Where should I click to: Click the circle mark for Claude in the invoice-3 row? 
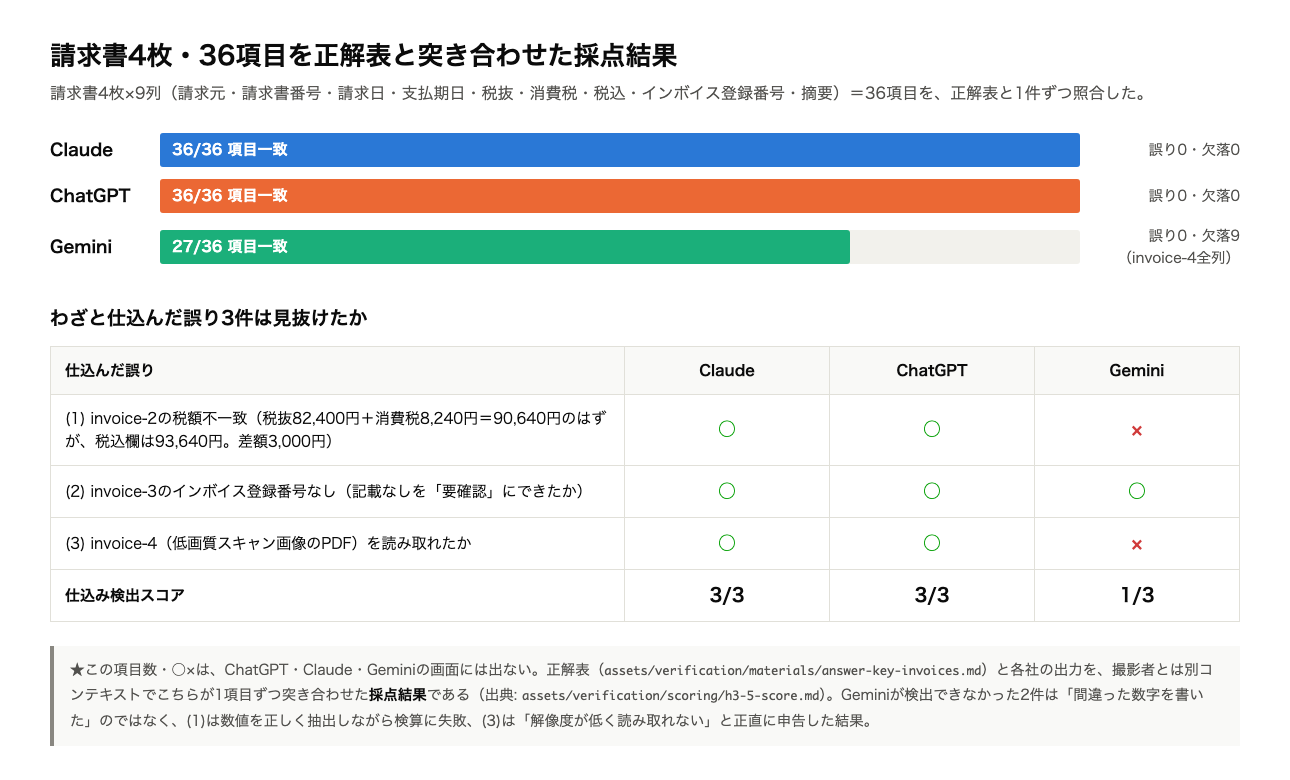tap(727, 491)
